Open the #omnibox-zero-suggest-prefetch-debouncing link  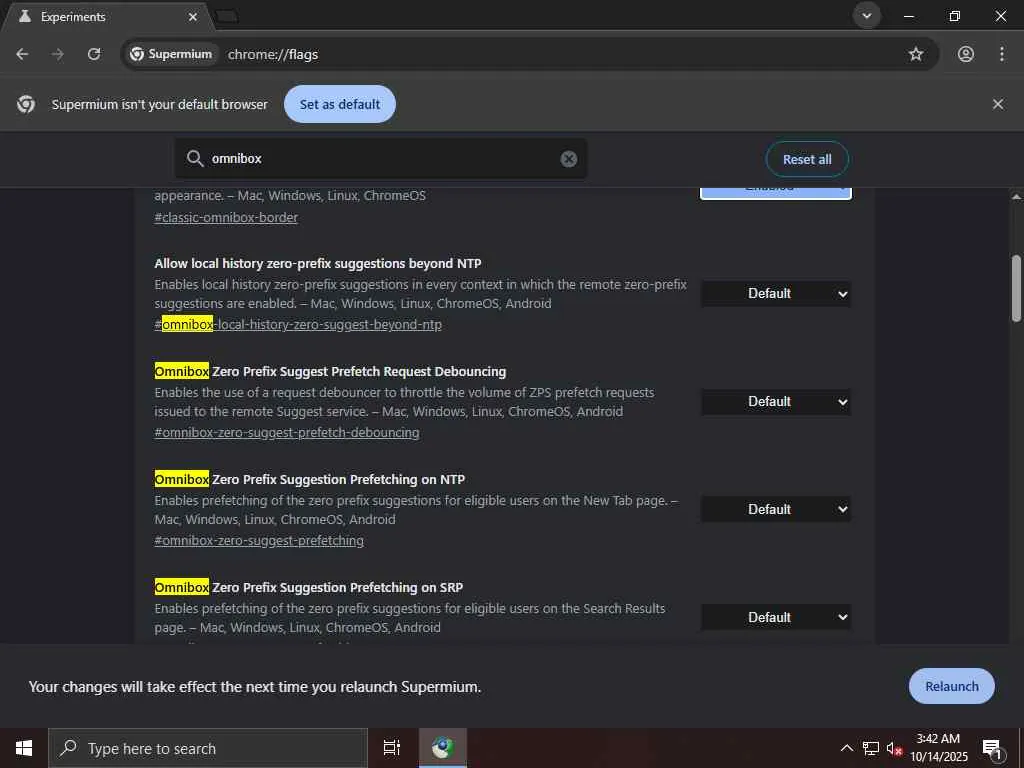click(x=287, y=432)
